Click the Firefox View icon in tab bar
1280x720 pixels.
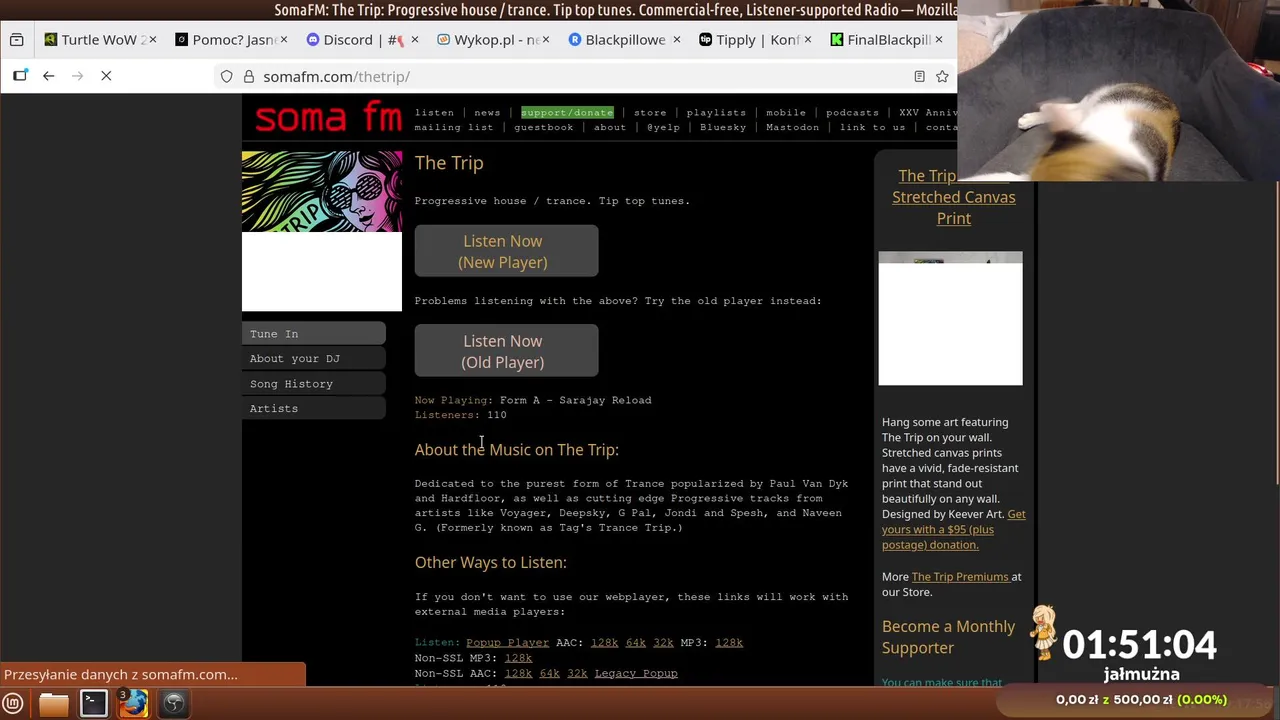17,40
